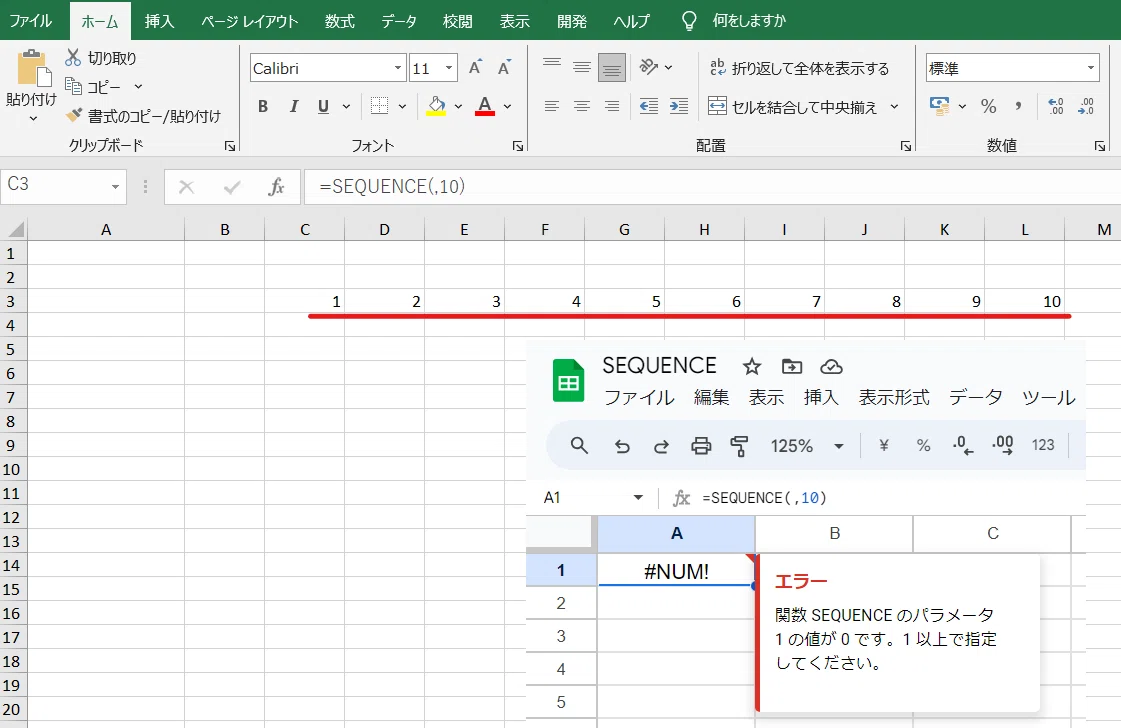Click merge and center (セルを結合して中央揃え)
Viewport: 1121px width, 728px height.
tap(792, 107)
